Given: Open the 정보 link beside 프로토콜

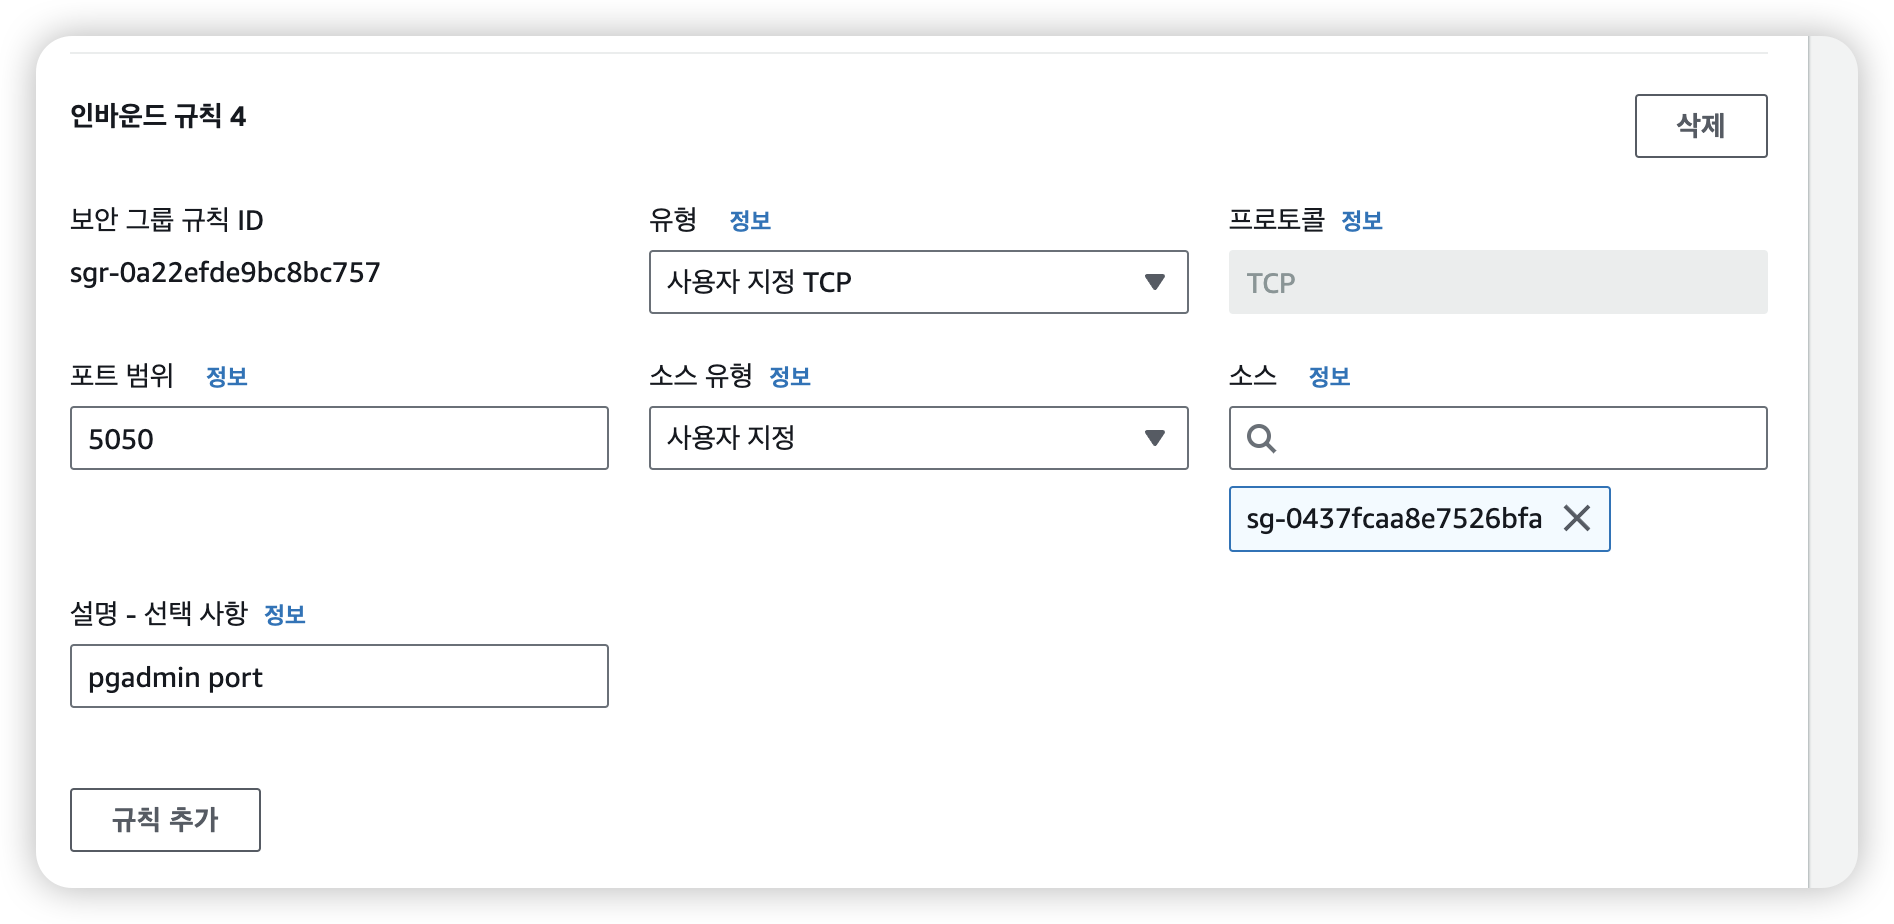Looking at the screenshot, I should coord(1361,221).
